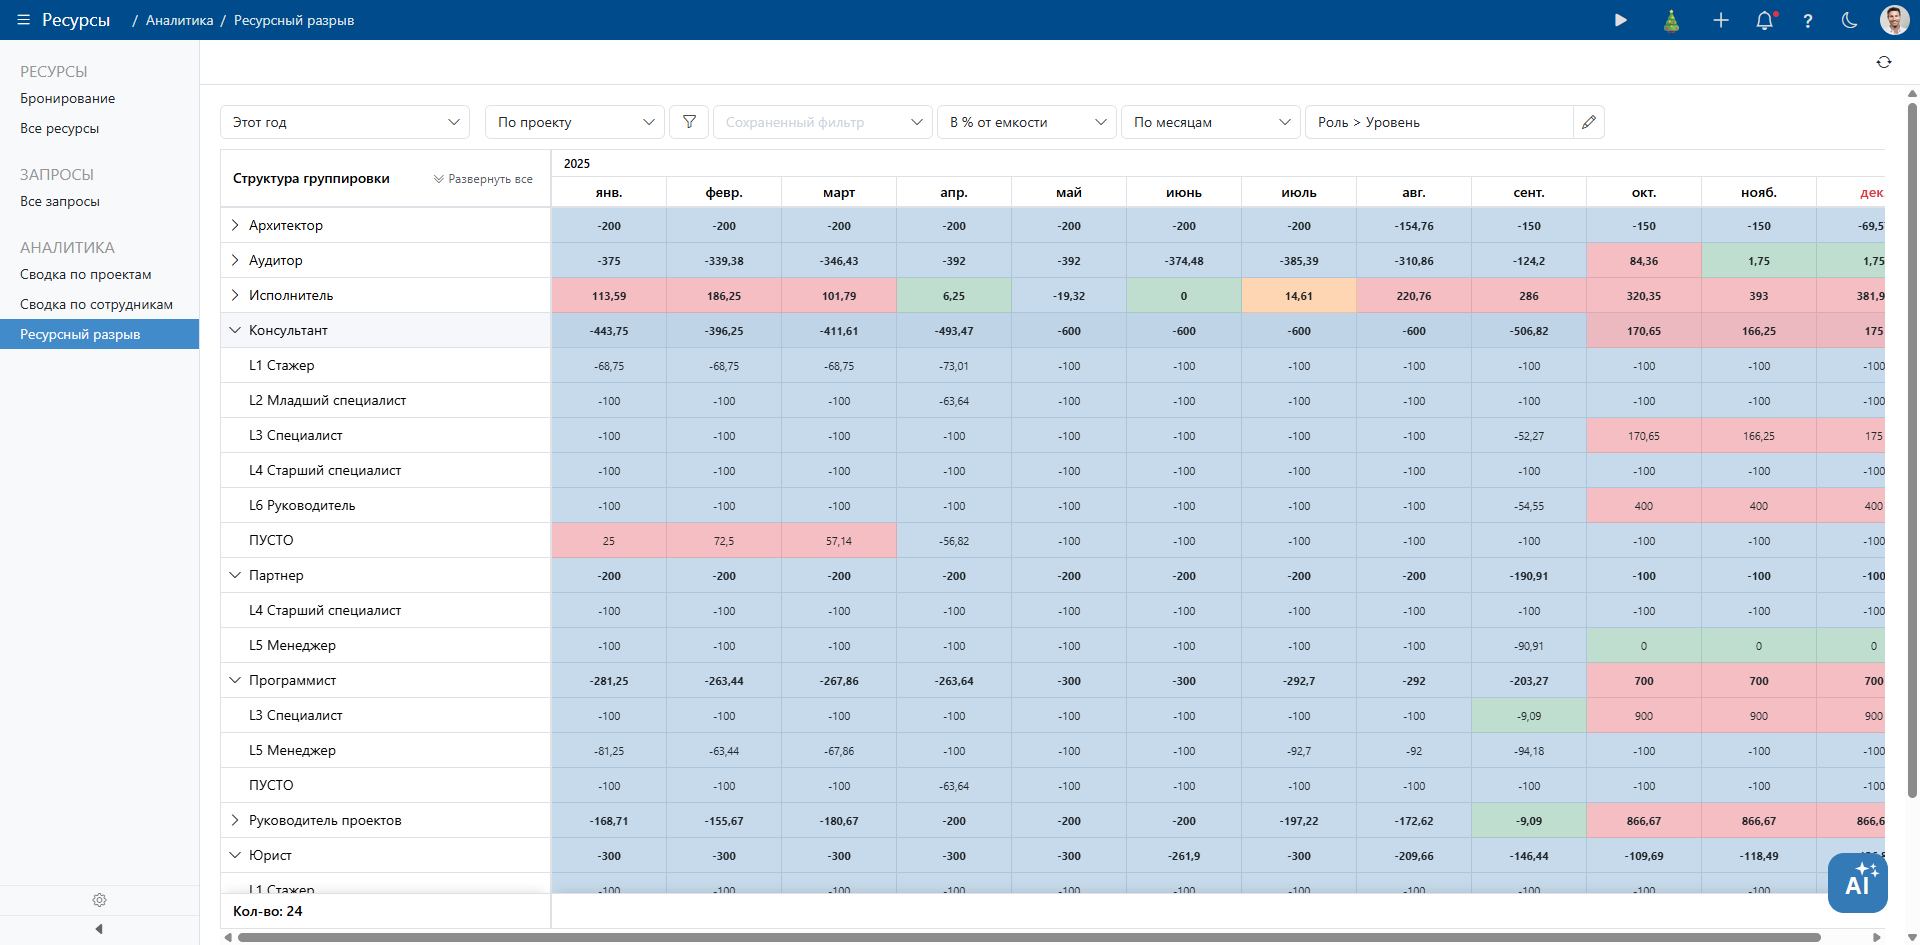Screen dimensions: 1920x945
Task: Toggle dark mode moon icon
Action: pos(1850,20)
